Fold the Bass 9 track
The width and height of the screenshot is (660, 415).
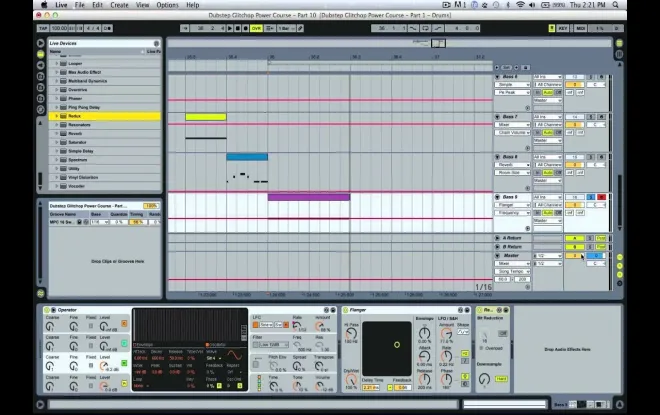pyautogui.click(x=497, y=197)
